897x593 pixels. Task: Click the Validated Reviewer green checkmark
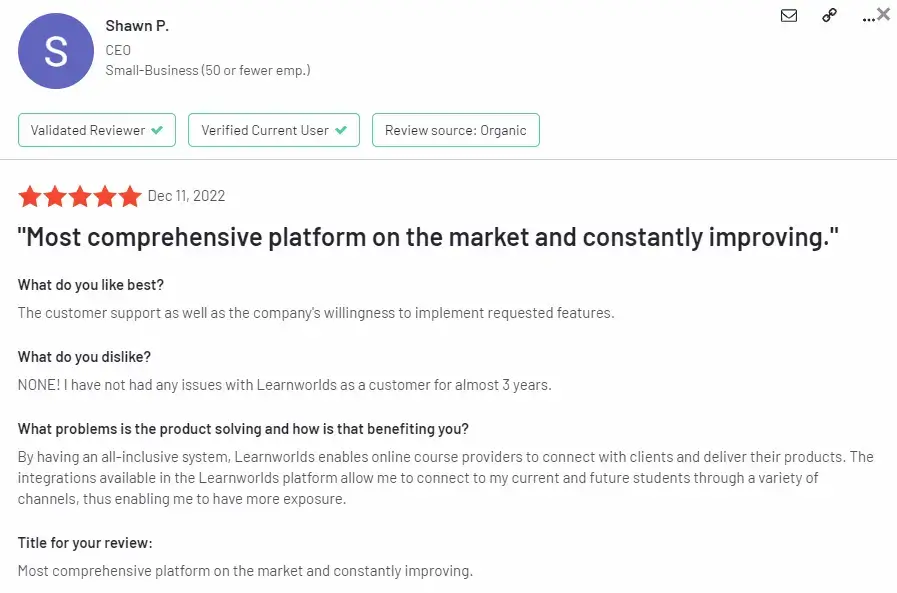coord(157,130)
